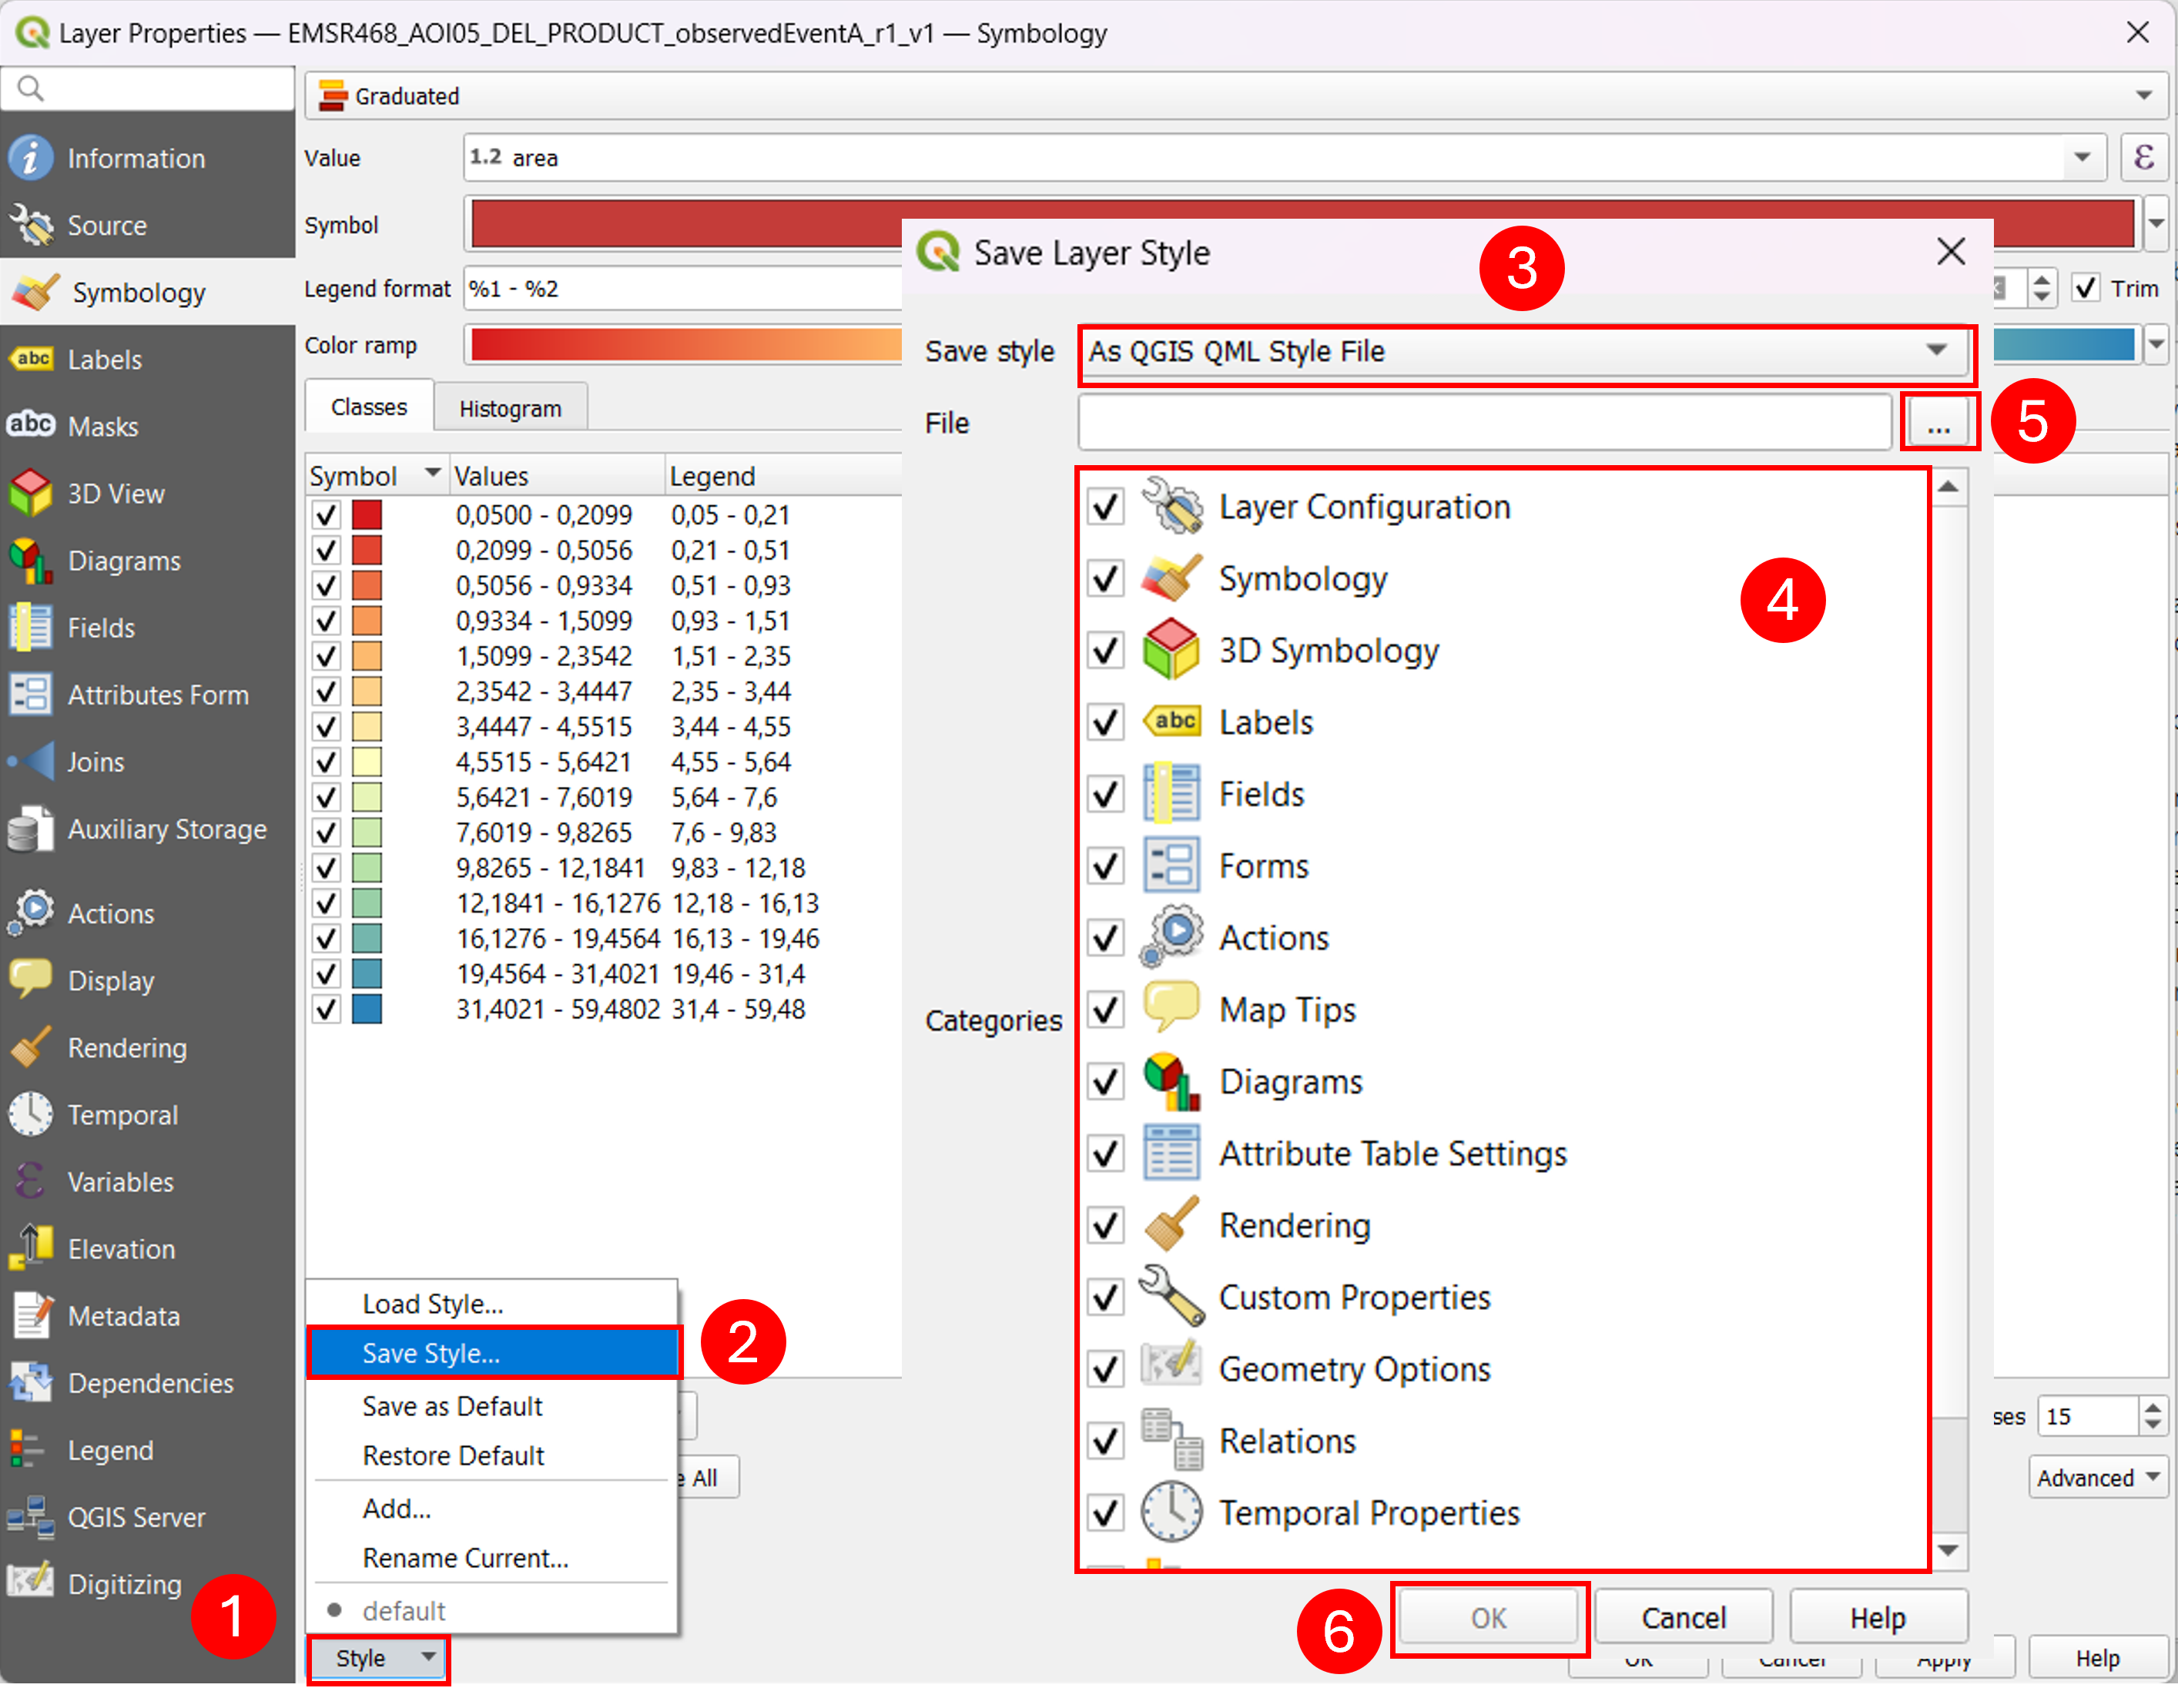Click the file browse ... button

(1938, 423)
